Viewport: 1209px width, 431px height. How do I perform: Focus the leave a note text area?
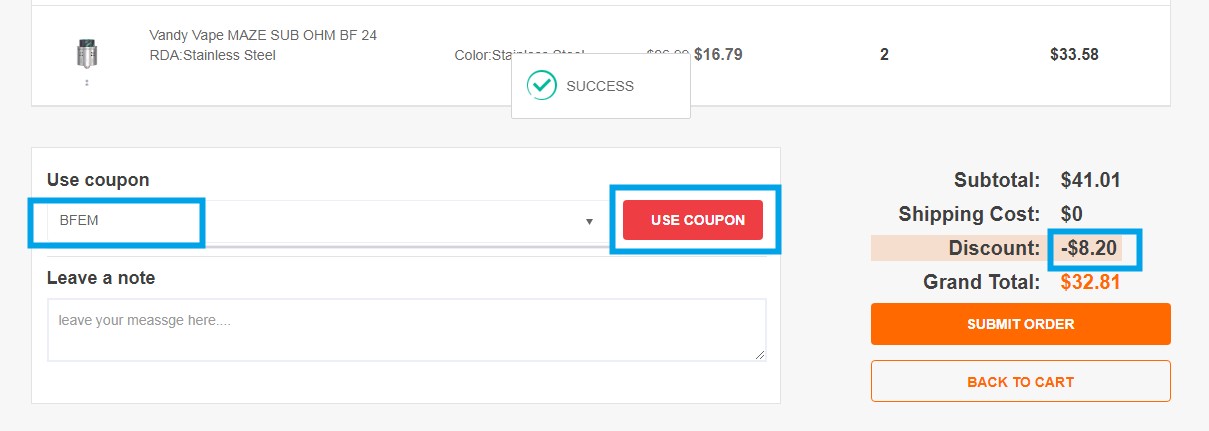point(407,330)
